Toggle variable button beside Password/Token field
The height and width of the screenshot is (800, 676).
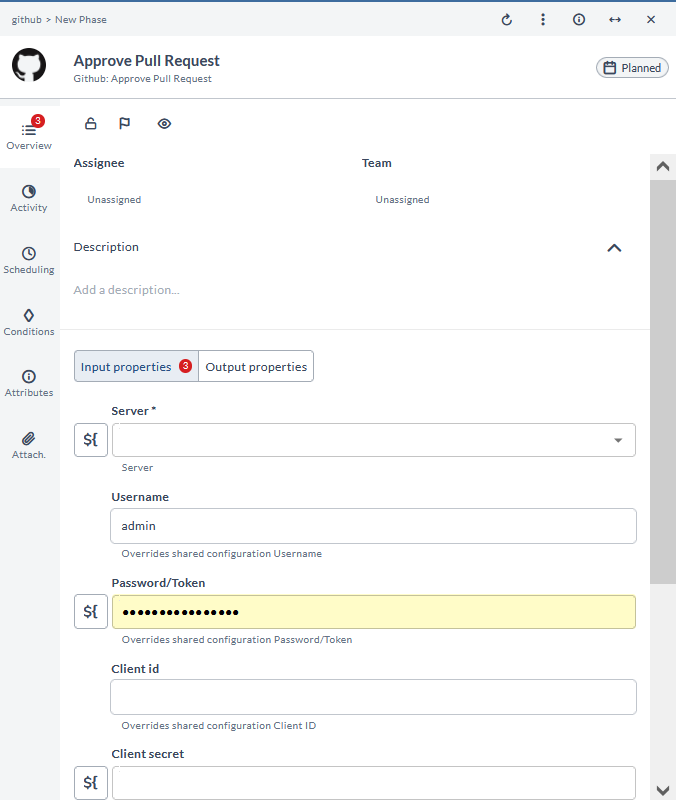point(91,611)
